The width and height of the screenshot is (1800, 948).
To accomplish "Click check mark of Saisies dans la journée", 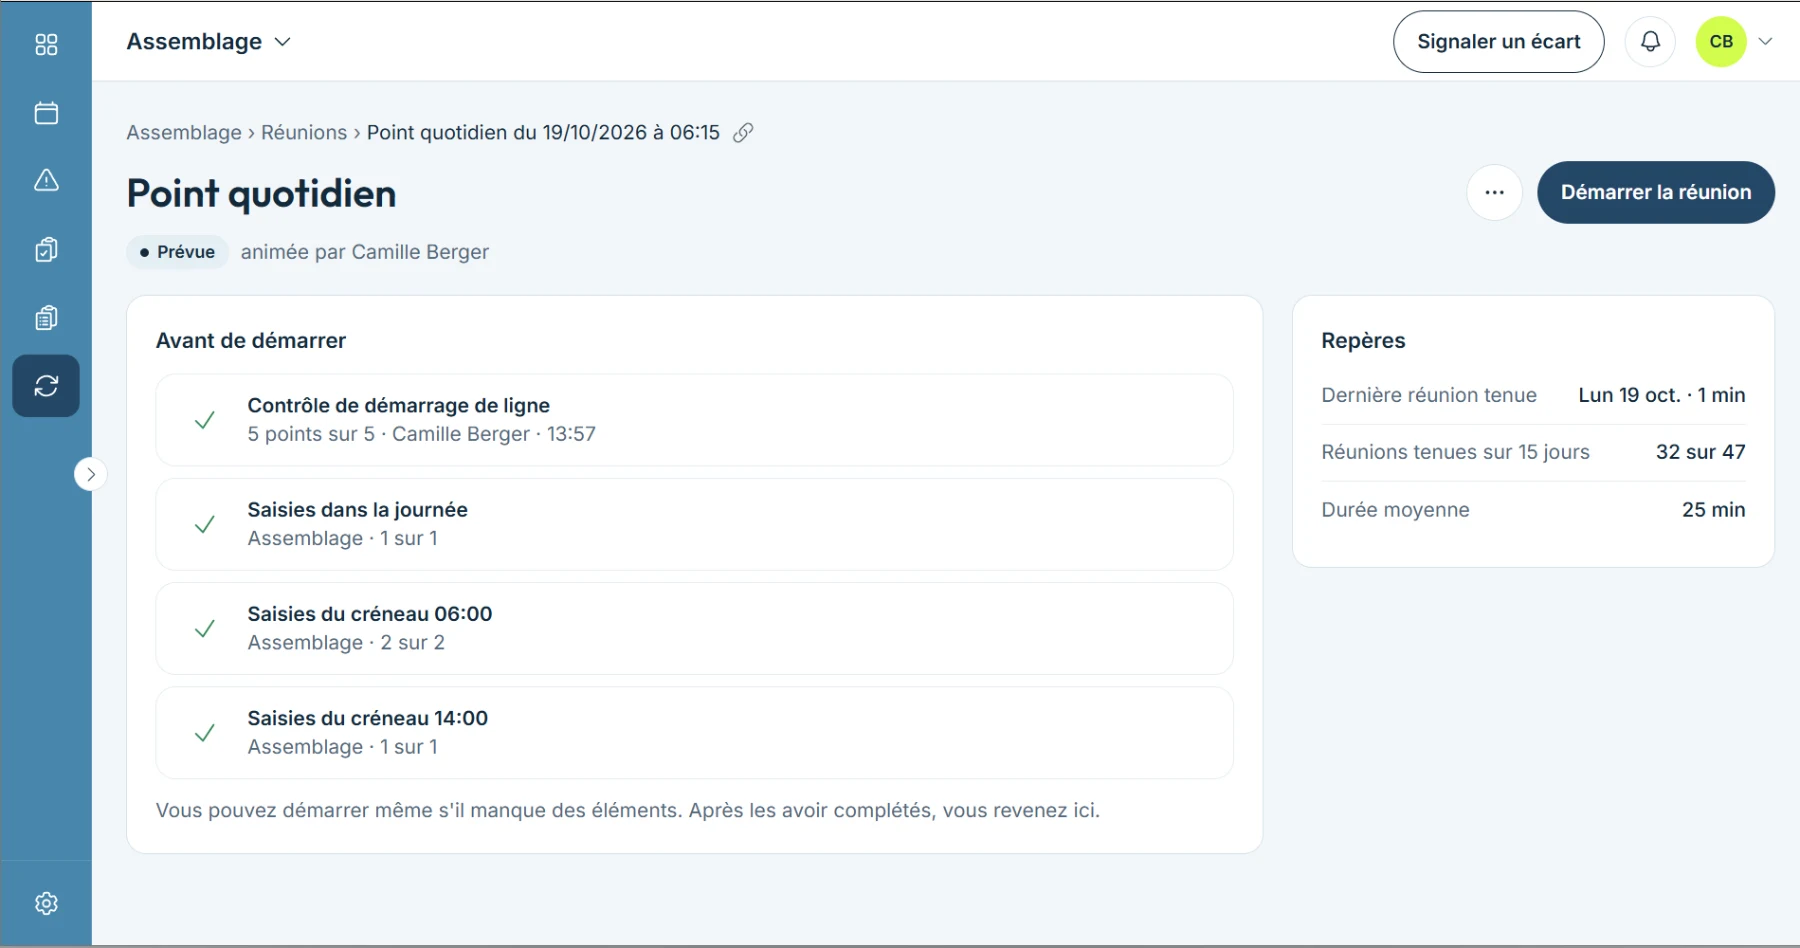I will click(204, 524).
